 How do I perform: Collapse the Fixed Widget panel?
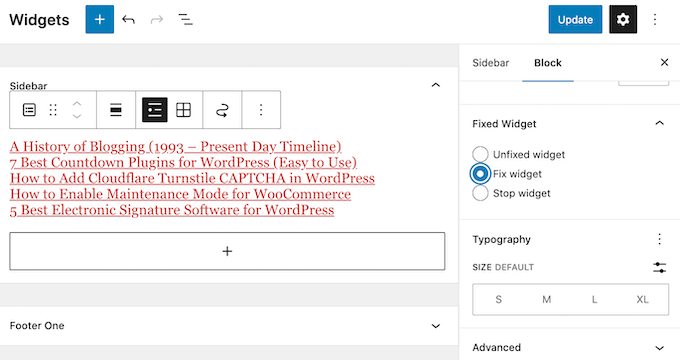[660, 124]
